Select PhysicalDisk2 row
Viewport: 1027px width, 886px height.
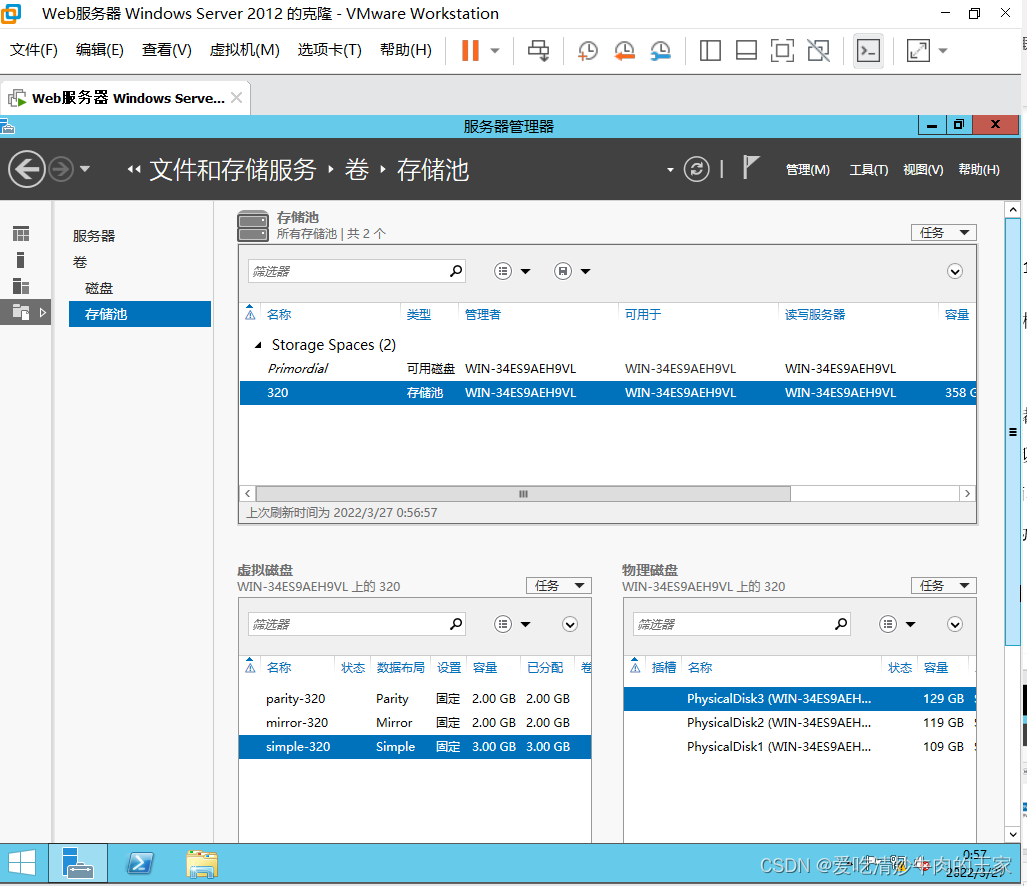click(799, 723)
